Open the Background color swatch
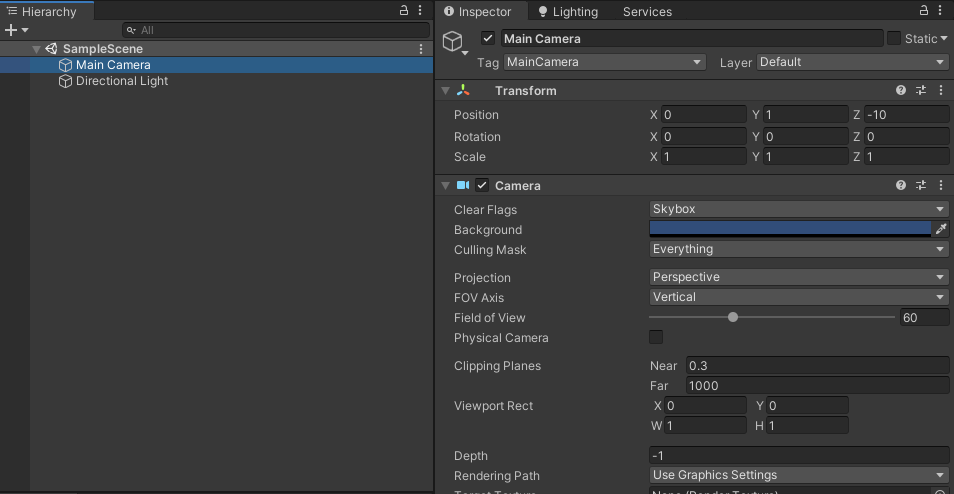Viewport: 954px width, 494px height. (790, 229)
